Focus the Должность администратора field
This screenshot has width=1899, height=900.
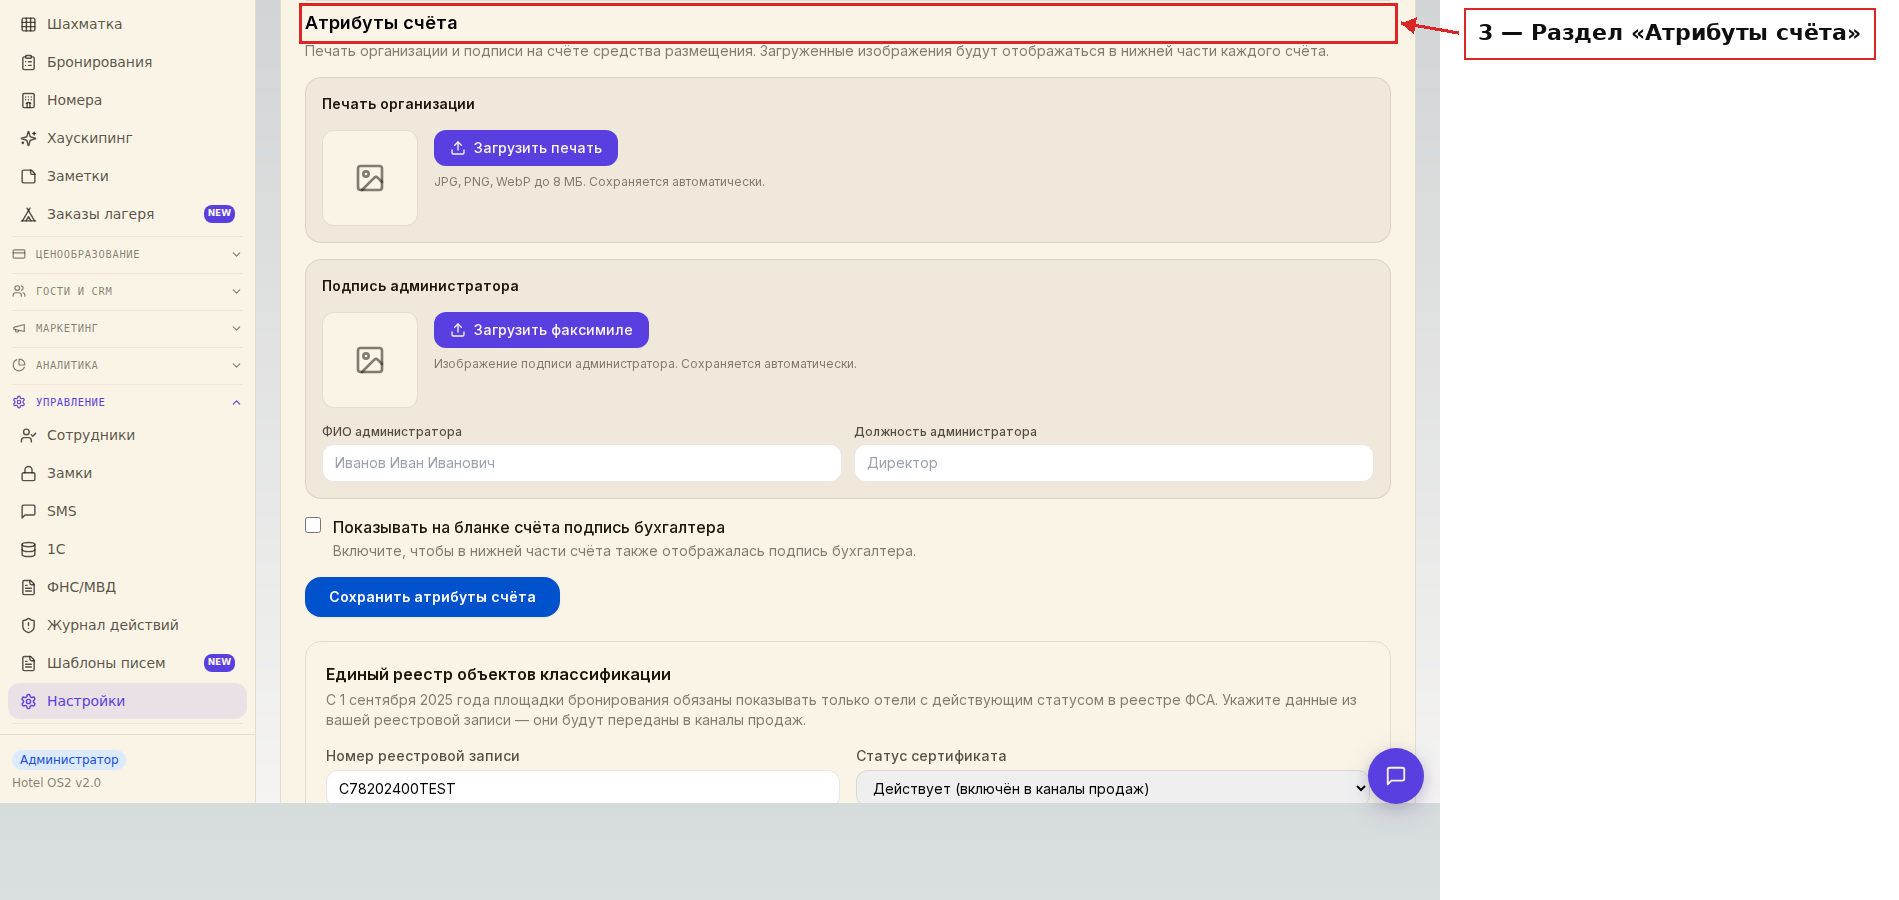click(1113, 463)
